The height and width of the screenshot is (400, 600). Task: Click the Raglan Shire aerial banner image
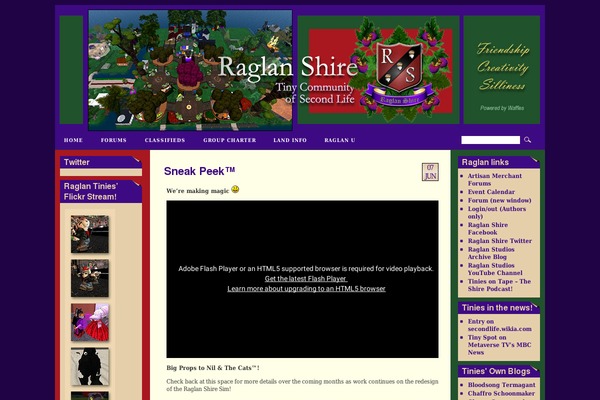coord(190,70)
